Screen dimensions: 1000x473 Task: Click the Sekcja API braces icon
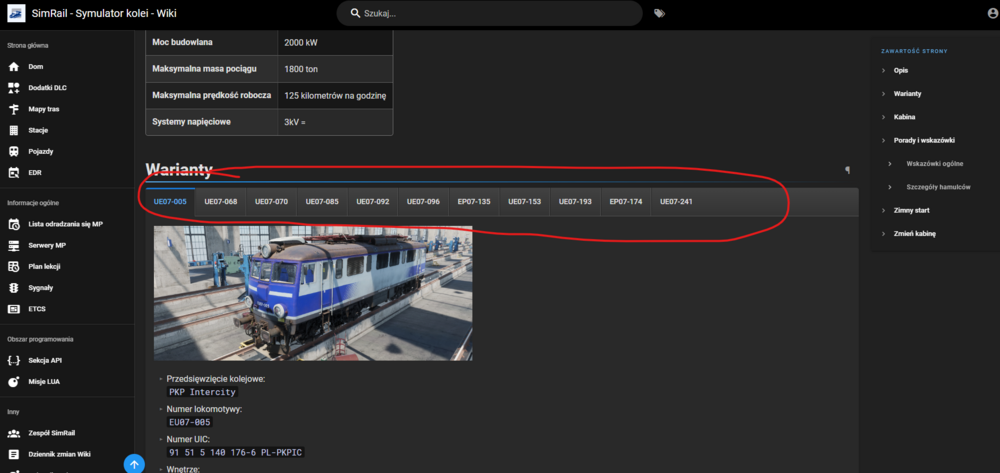(x=14, y=360)
